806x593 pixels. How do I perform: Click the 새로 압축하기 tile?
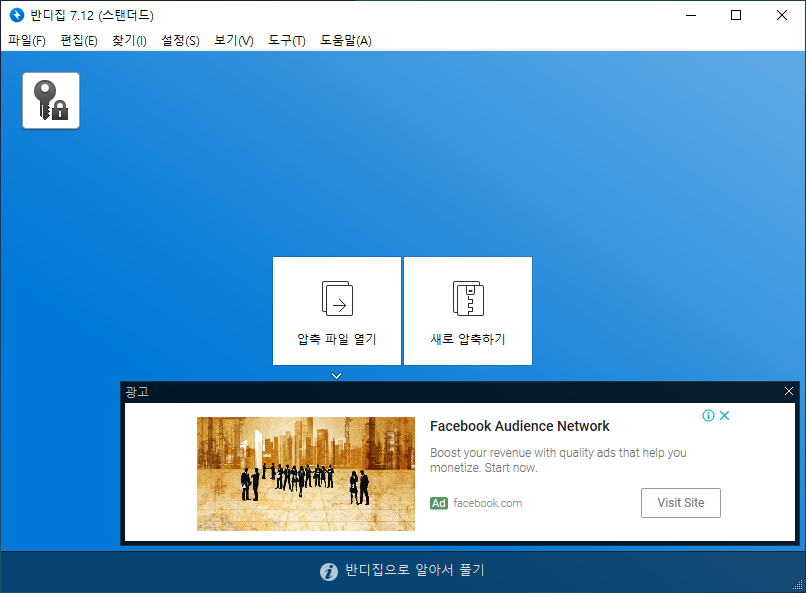pyautogui.click(x=468, y=311)
